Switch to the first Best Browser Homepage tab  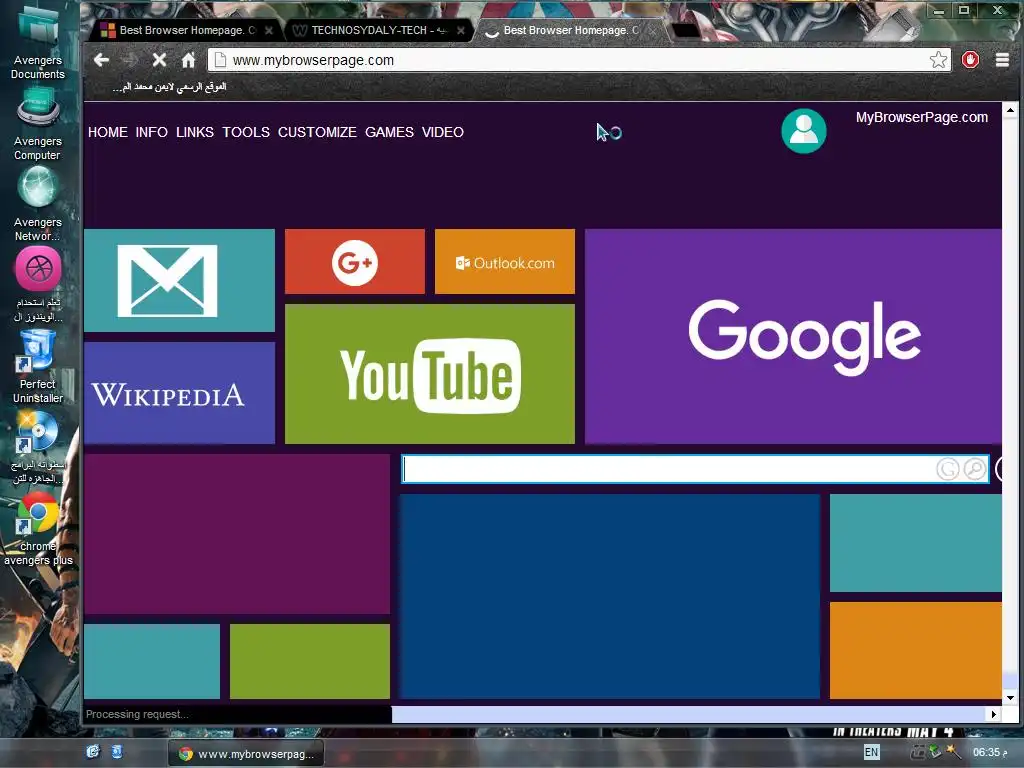(186, 30)
